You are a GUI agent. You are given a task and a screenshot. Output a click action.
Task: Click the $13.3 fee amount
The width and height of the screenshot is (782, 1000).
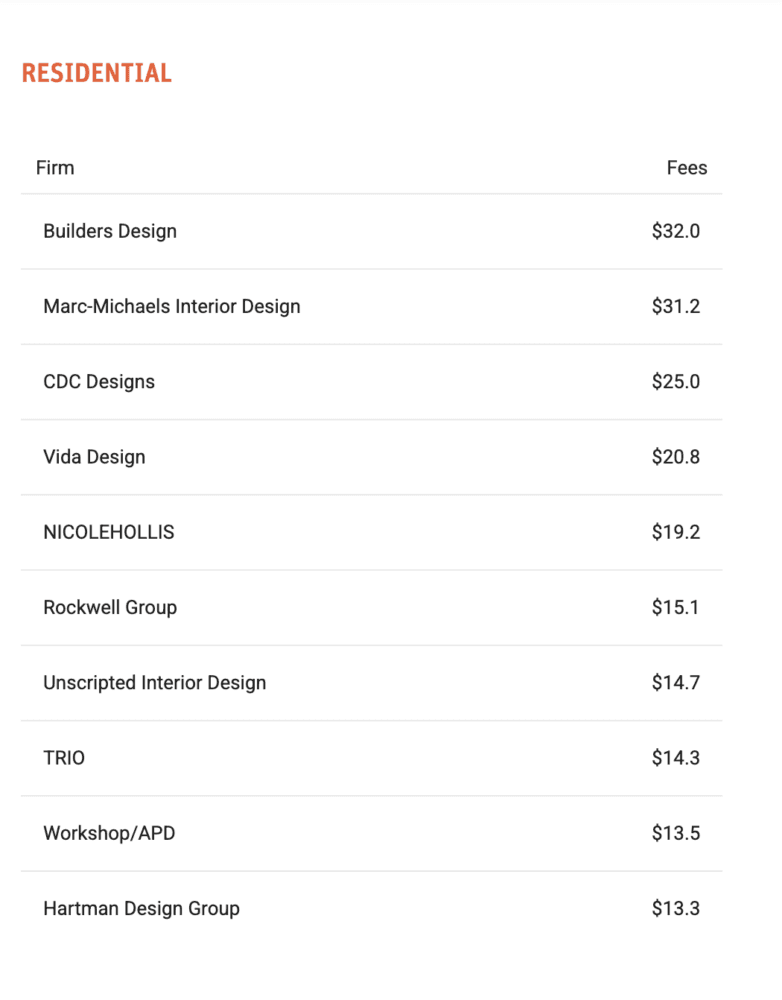point(675,908)
